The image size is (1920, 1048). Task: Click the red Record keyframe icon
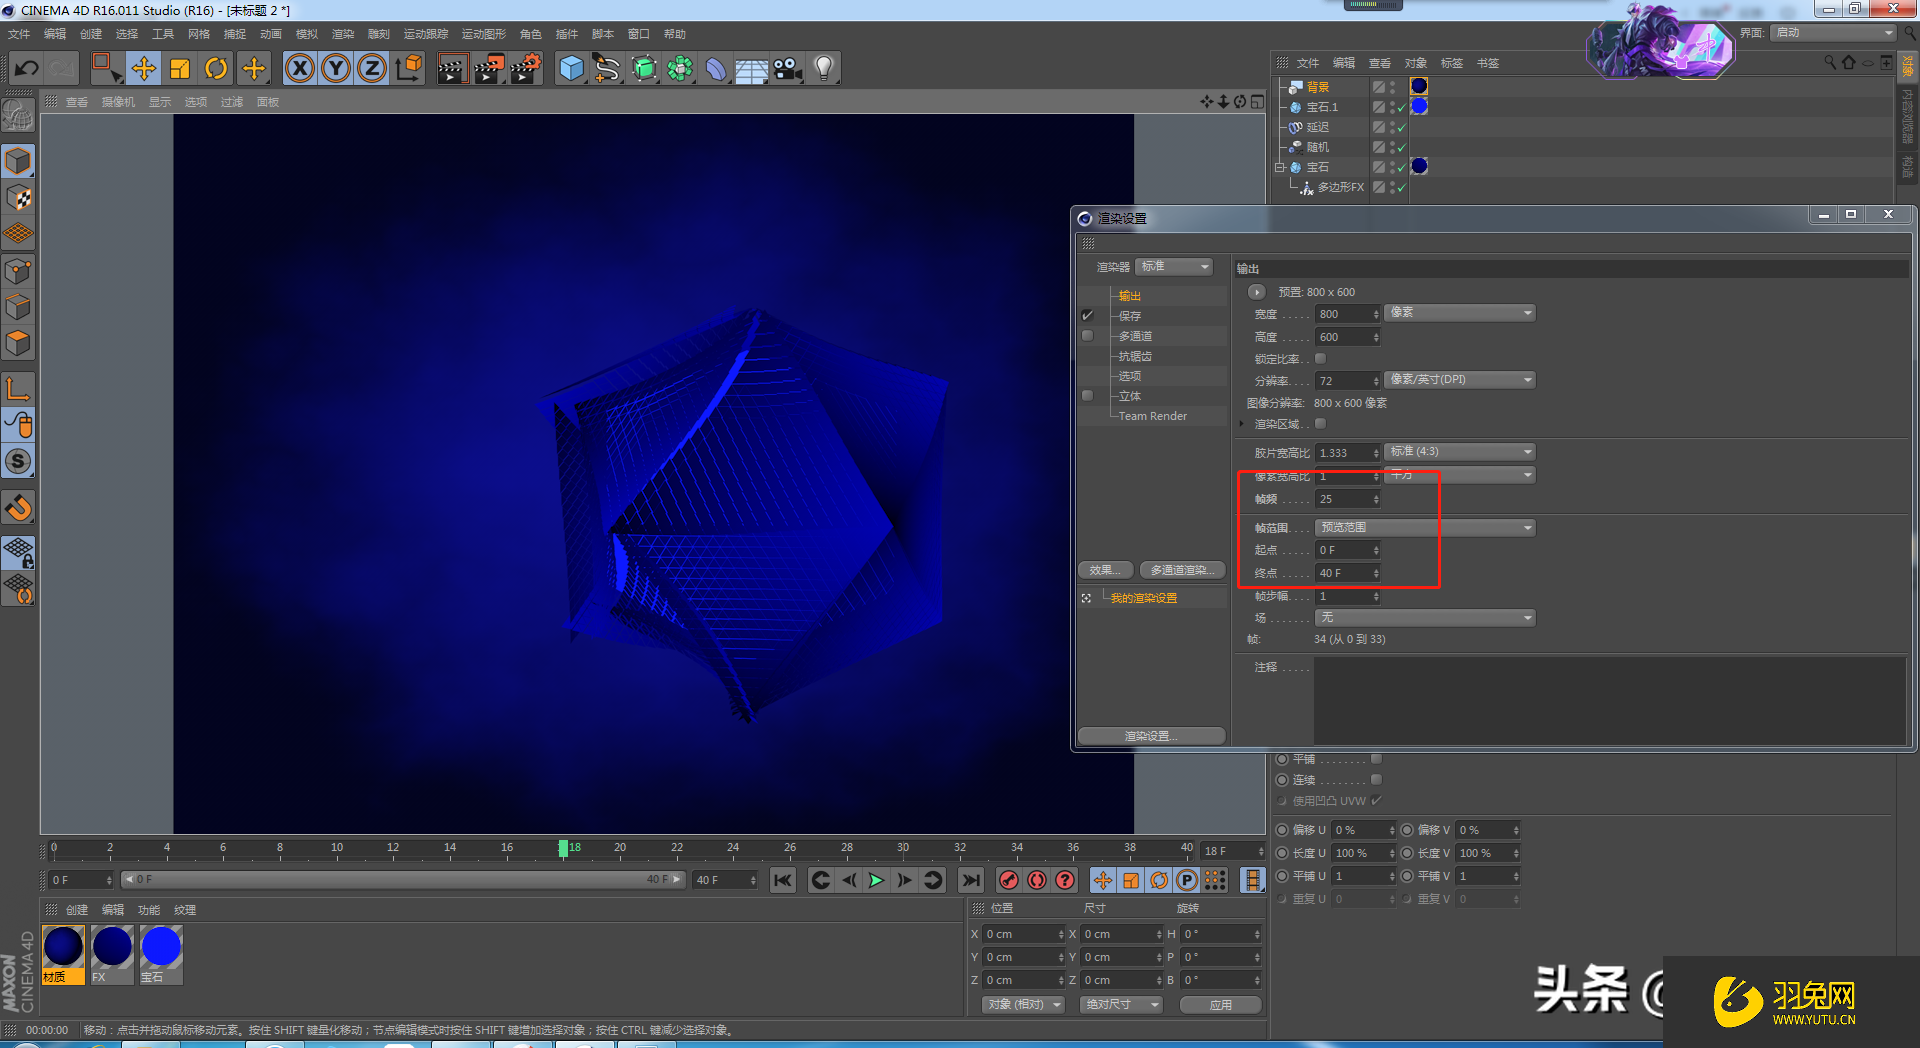point(1009,880)
